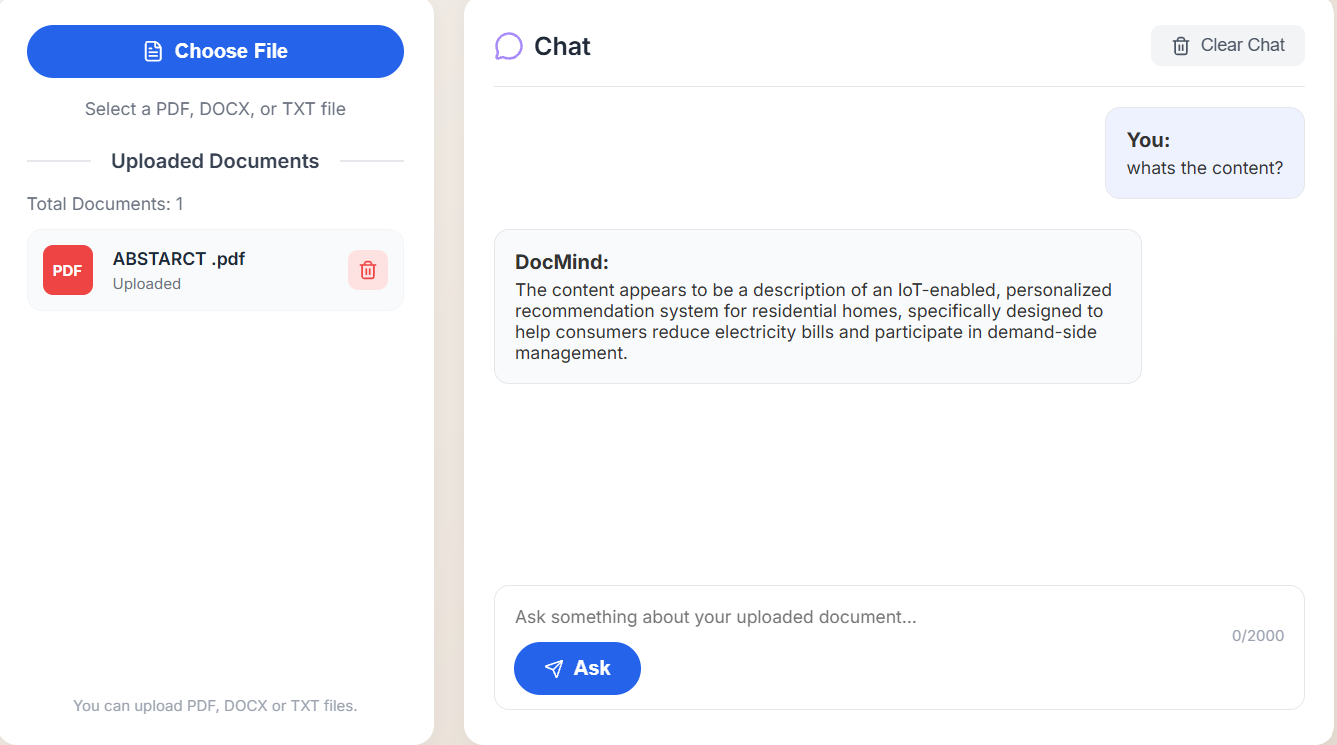Focus the question input field

(863, 617)
